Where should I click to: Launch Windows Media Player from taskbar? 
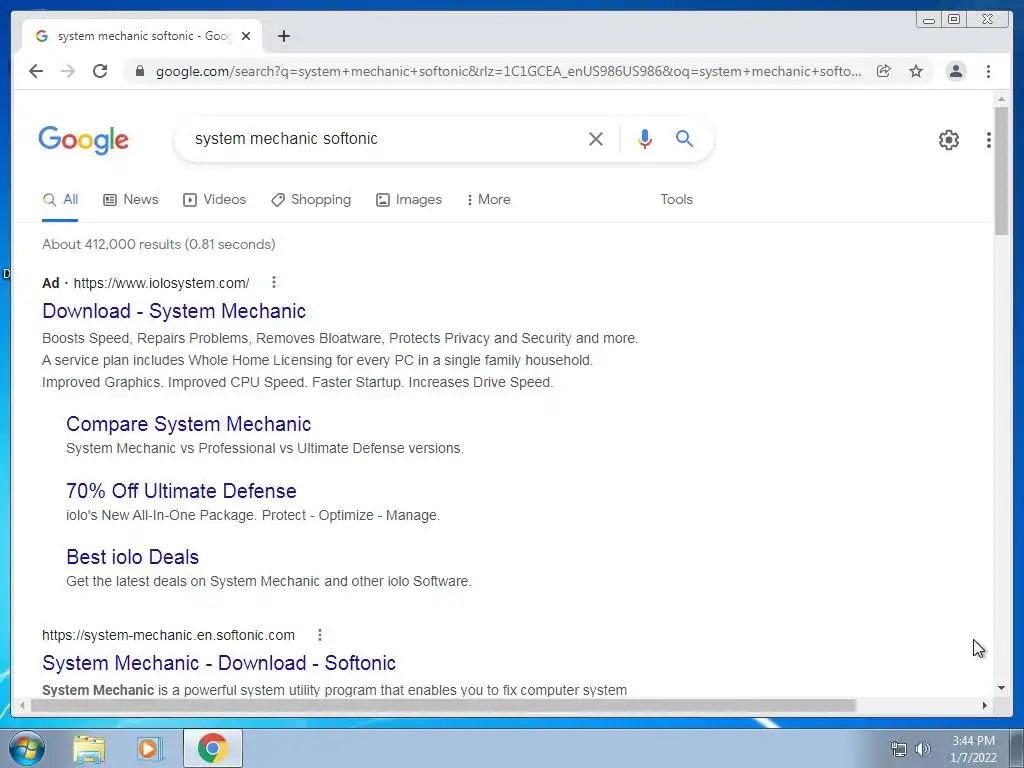click(x=150, y=748)
